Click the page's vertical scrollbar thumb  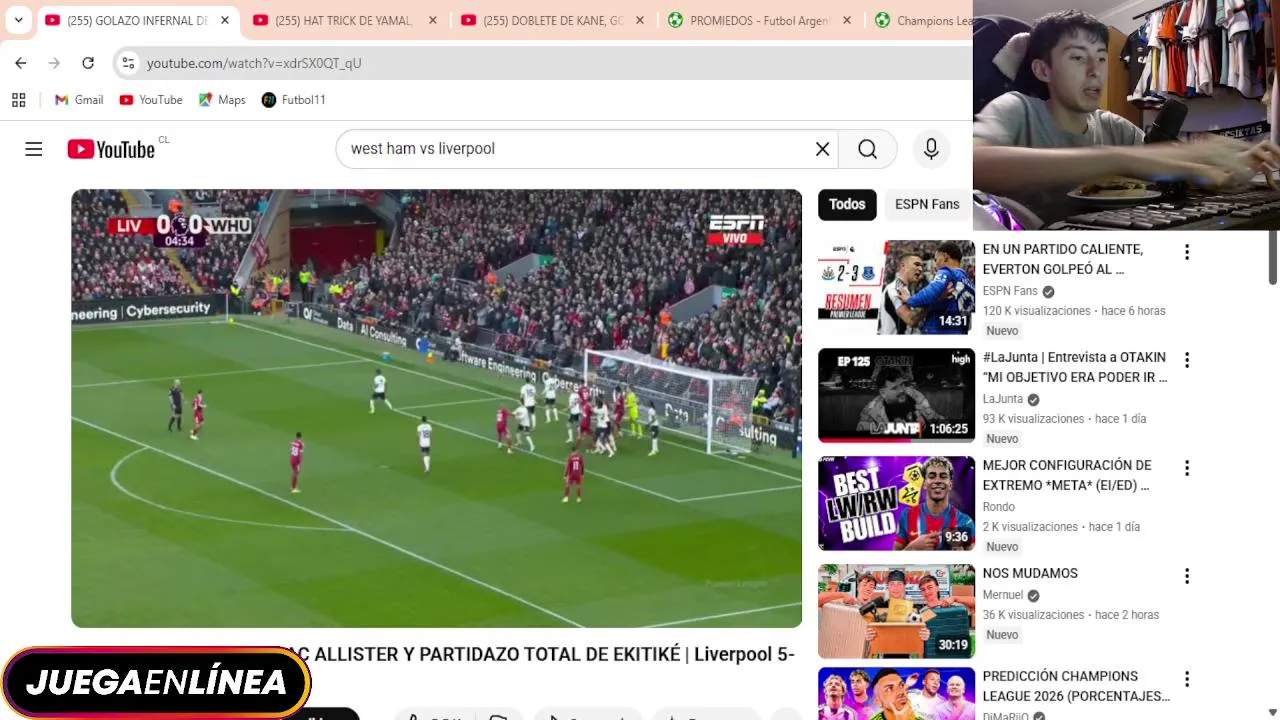coord(1273,258)
